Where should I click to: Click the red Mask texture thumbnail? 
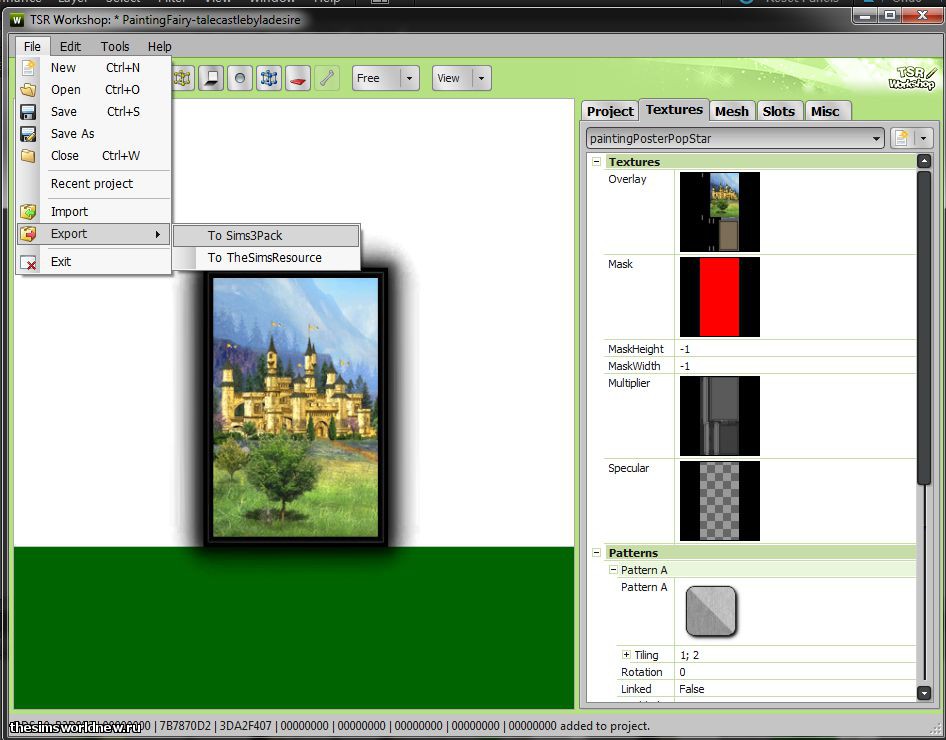[x=720, y=297]
